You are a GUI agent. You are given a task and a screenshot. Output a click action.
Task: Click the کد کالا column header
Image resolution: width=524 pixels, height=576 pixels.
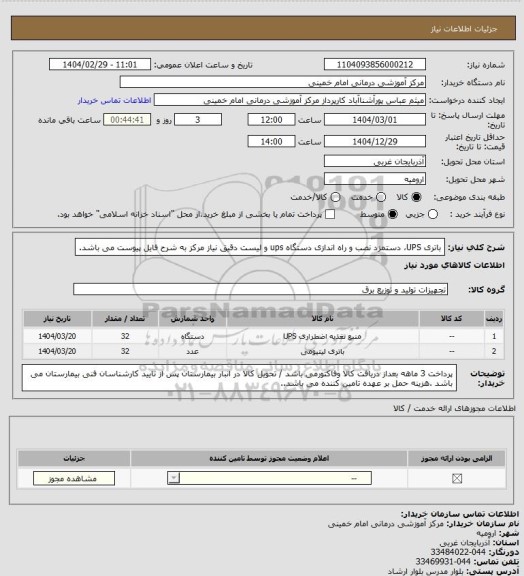pyautogui.click(x=451, y=318)
